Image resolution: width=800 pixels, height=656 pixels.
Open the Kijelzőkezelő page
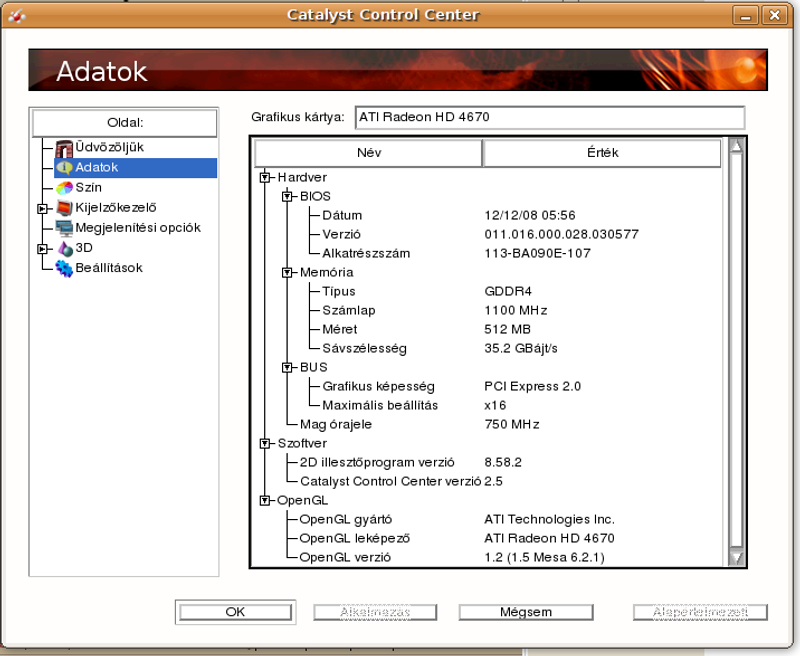(116, 208)
